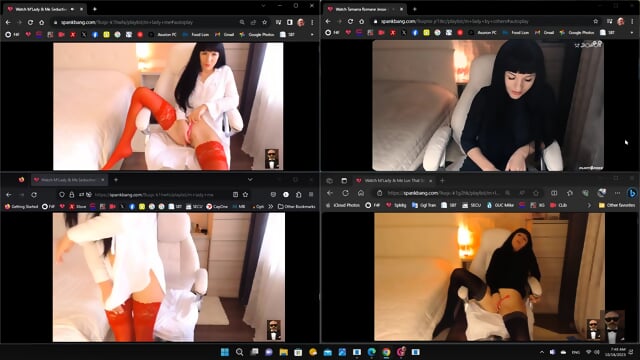Open home page in top-left Chrome window

[42, 22]
